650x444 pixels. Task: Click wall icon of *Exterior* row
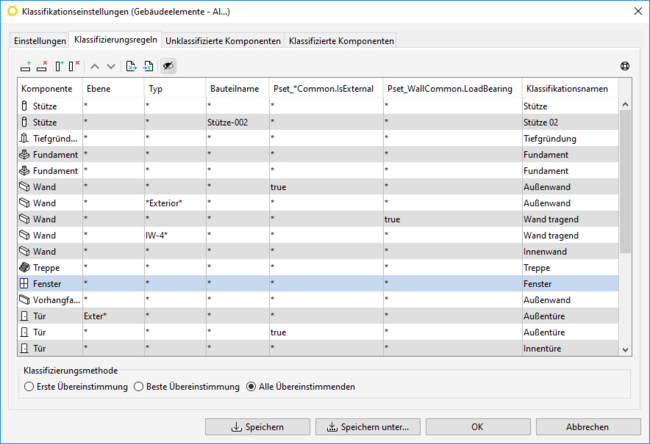pos(24,203)
